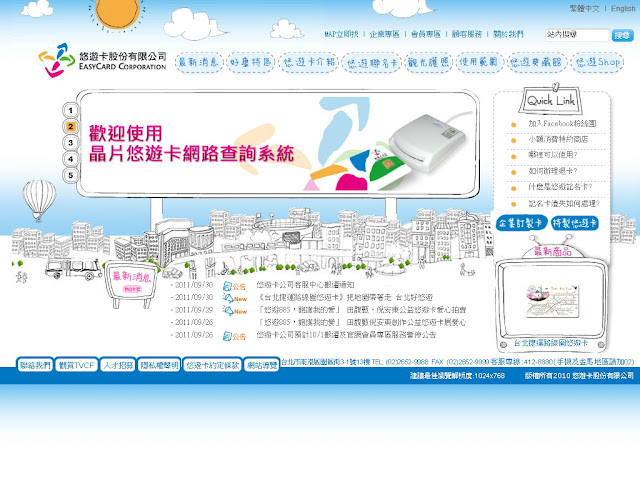Click the New icon in the 2011/09/29 row
This screenshot has height=480, width=640.
click(234, 311)
